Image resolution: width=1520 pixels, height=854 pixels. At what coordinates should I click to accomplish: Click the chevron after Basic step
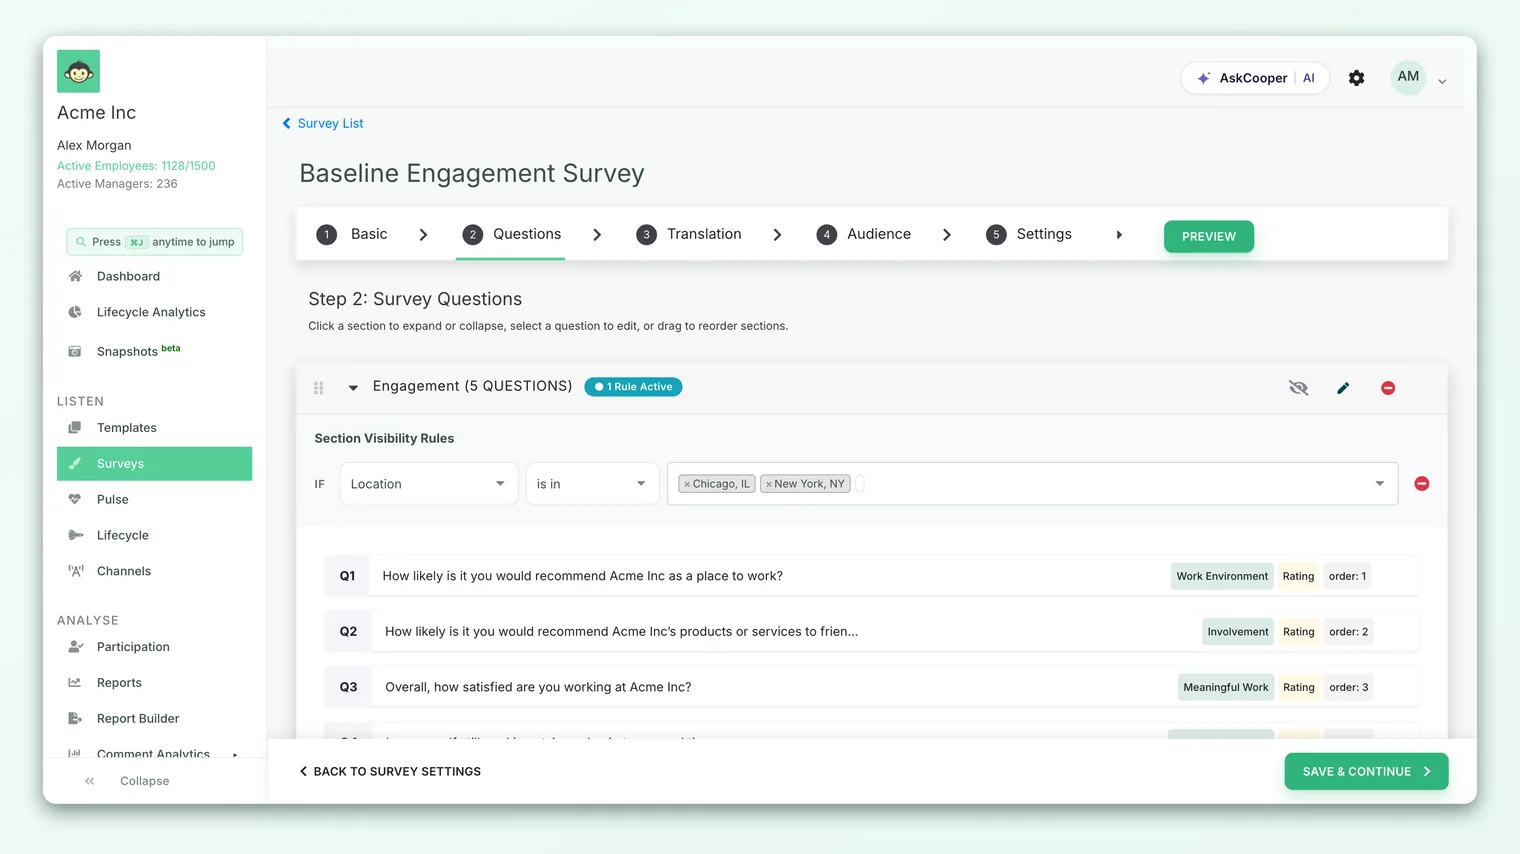(x=423, y=235)
